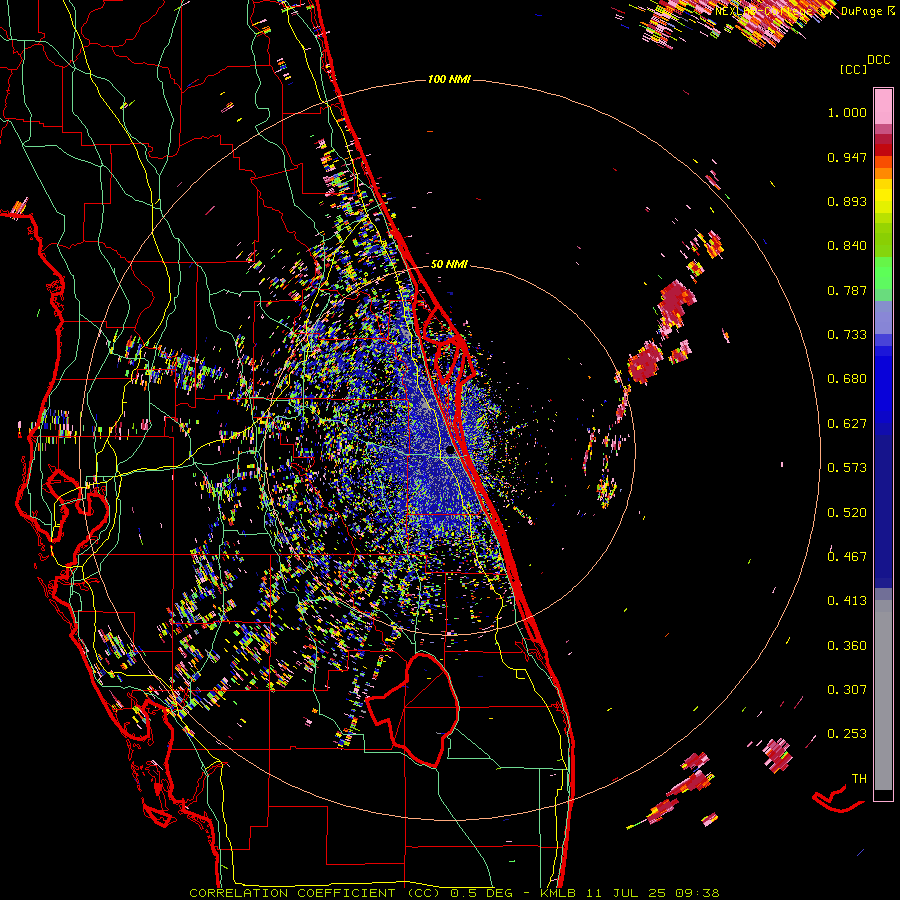Click the black radar site dot

pos(450,451)
